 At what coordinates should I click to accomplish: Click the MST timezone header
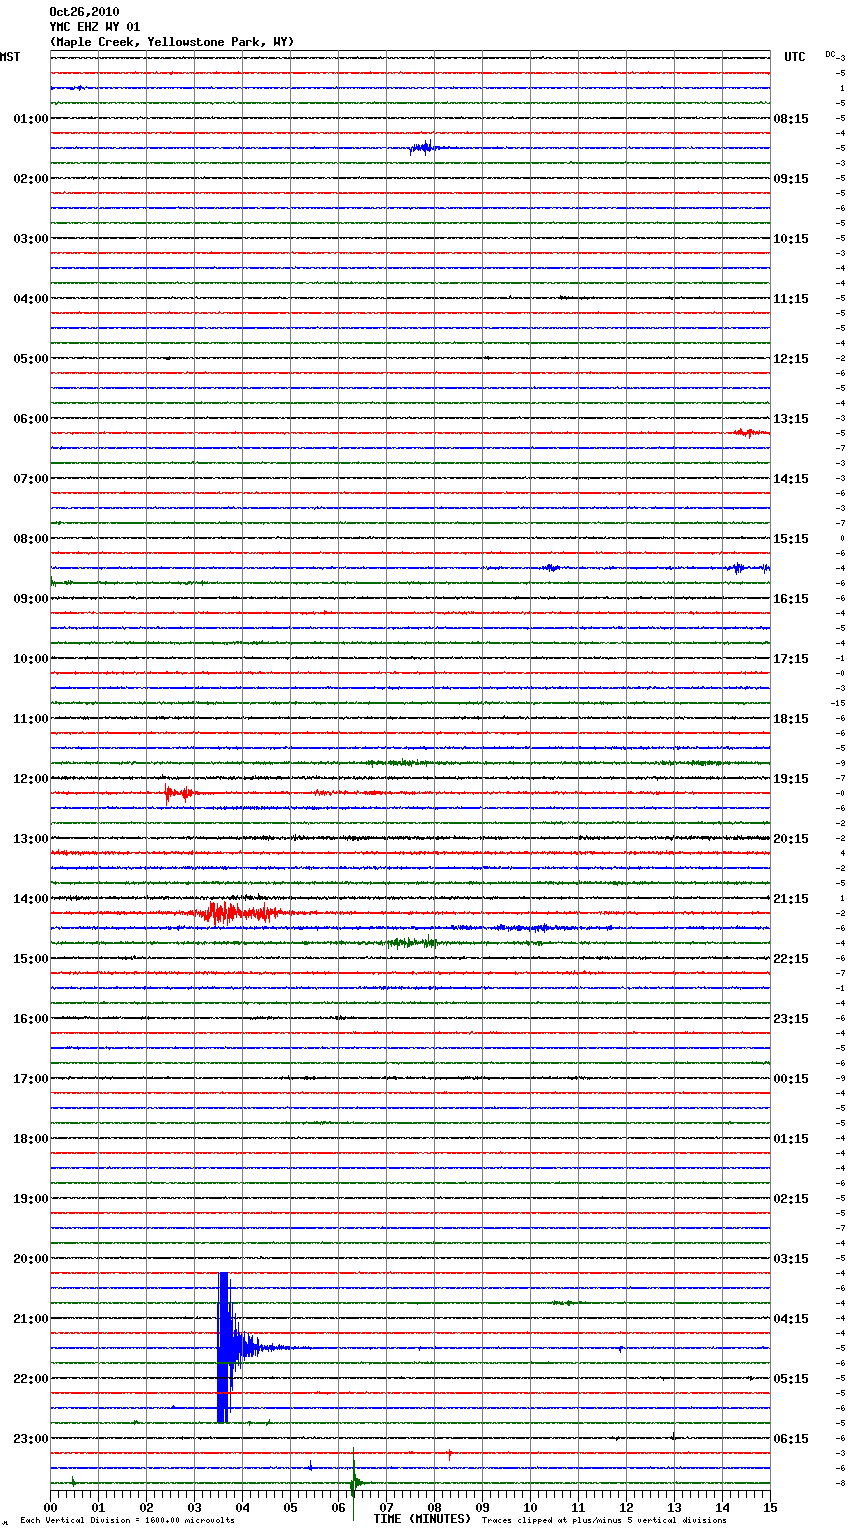pyautogui.click(x=10, y=57)
